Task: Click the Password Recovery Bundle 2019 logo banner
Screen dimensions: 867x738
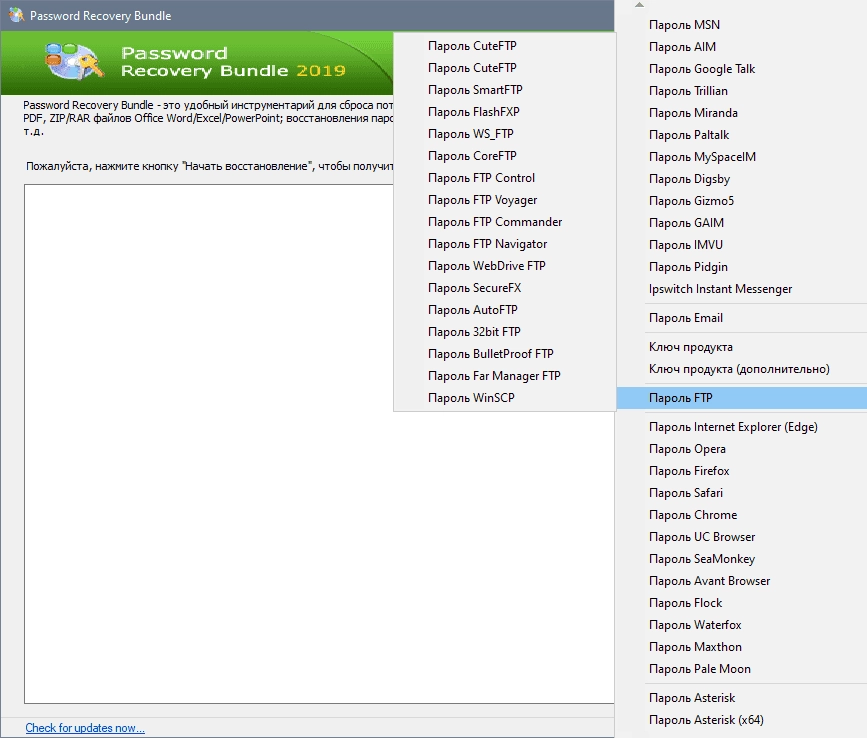Action: (196, 62)
